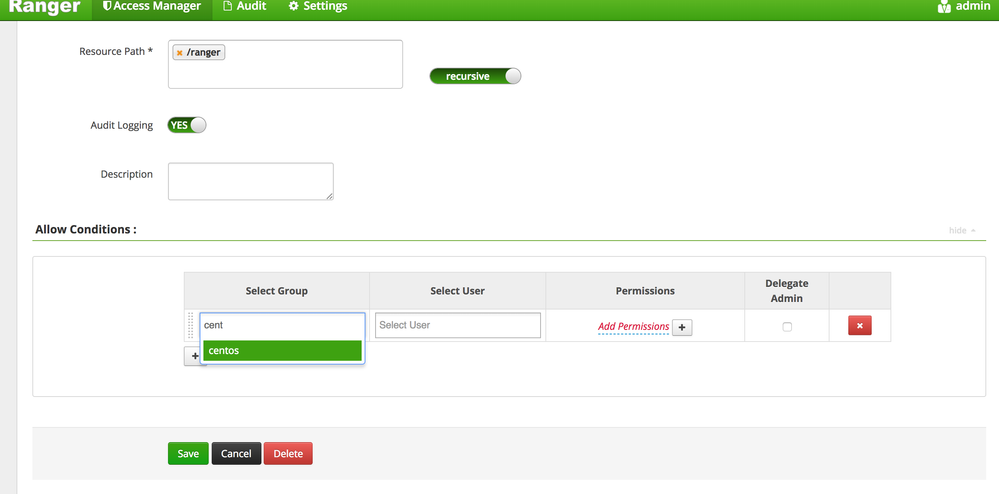Open the Access Manager menu

coord(151,6)
